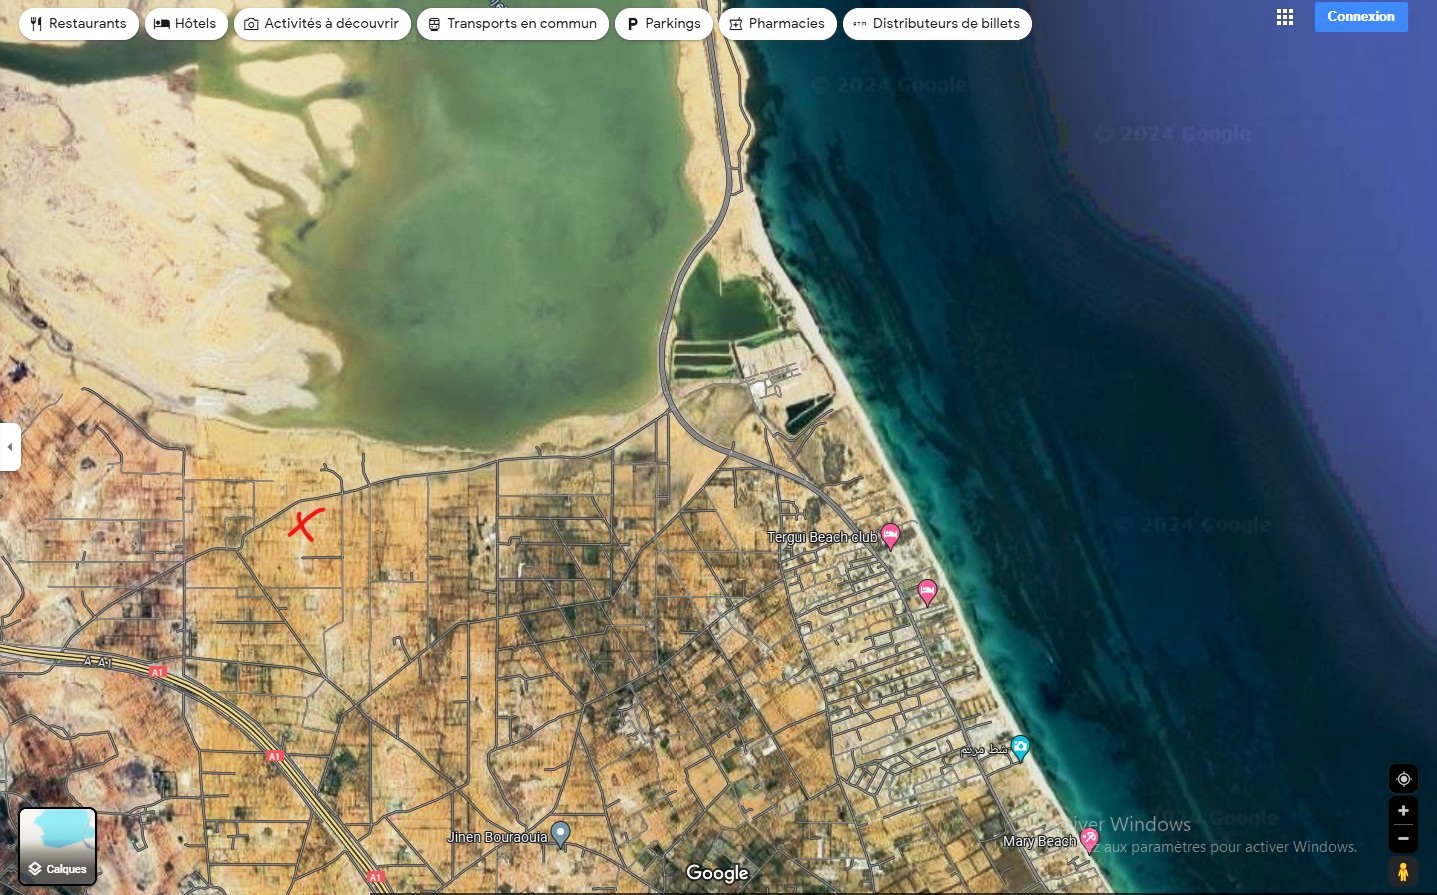The height and width of the screenshot is (895, 1437).
Task: Click the camera pin near the Arabic label
Action: pos(1020,747)
